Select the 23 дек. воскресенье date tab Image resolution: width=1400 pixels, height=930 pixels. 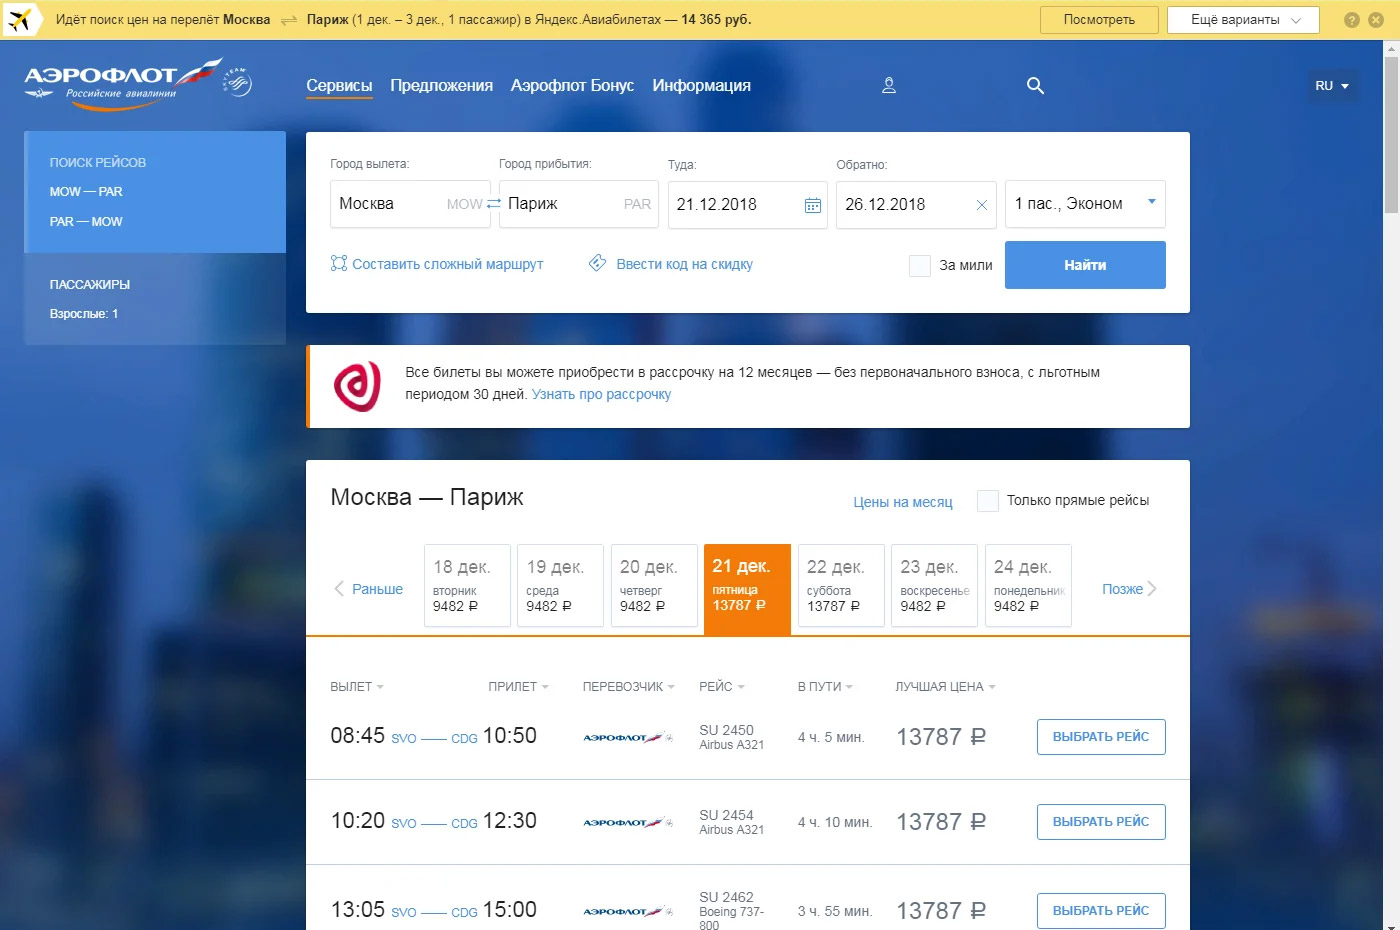coord(934,585)
